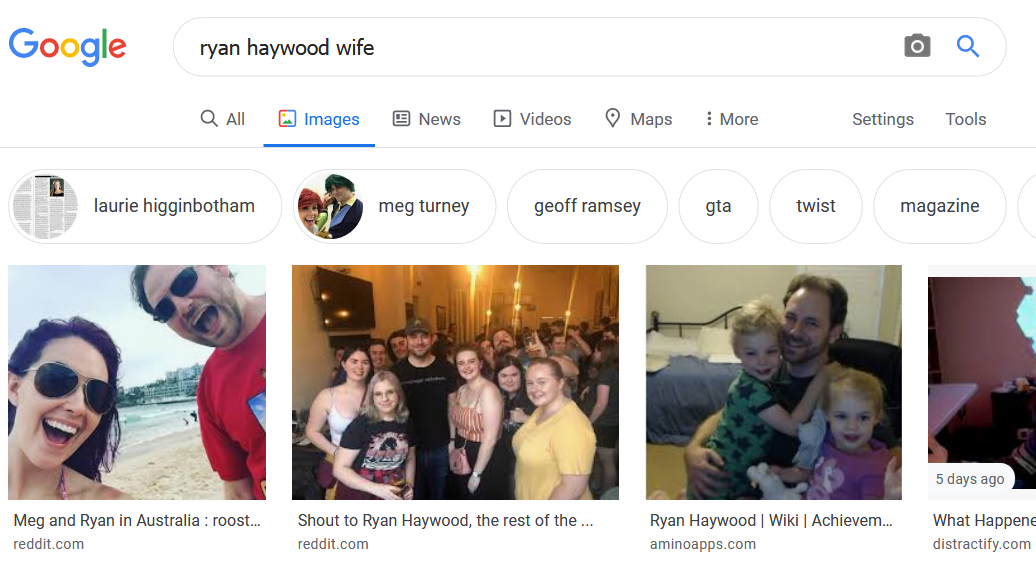Select the Maps pin icon tab
This screenshot has height=578, width=1036.
638,119
